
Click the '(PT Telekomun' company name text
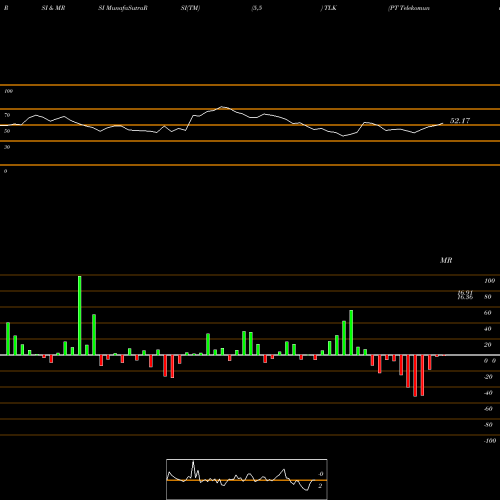pos(409,8)
